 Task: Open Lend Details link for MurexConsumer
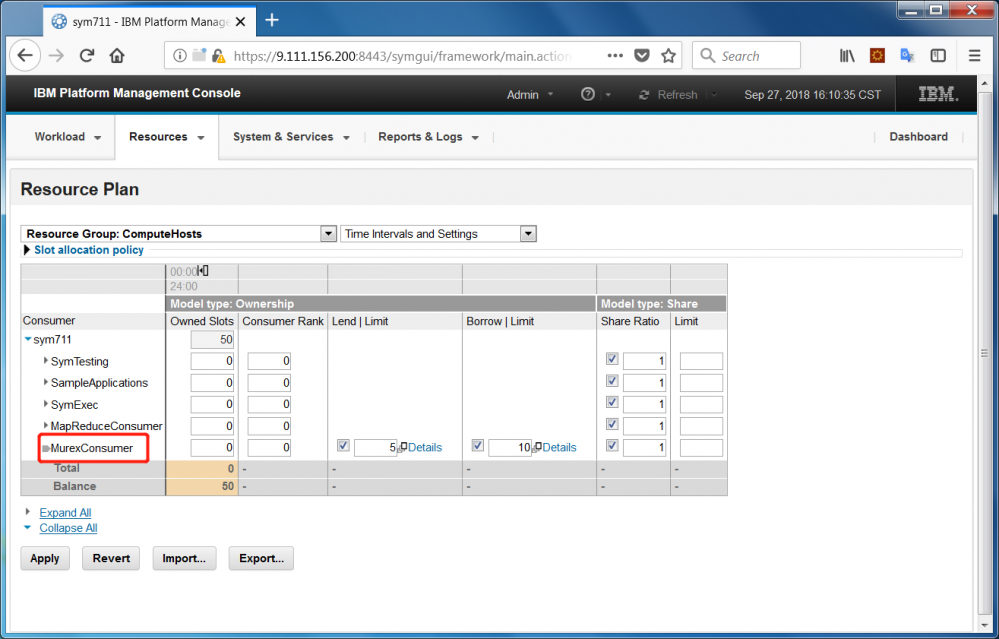point(425,447)
